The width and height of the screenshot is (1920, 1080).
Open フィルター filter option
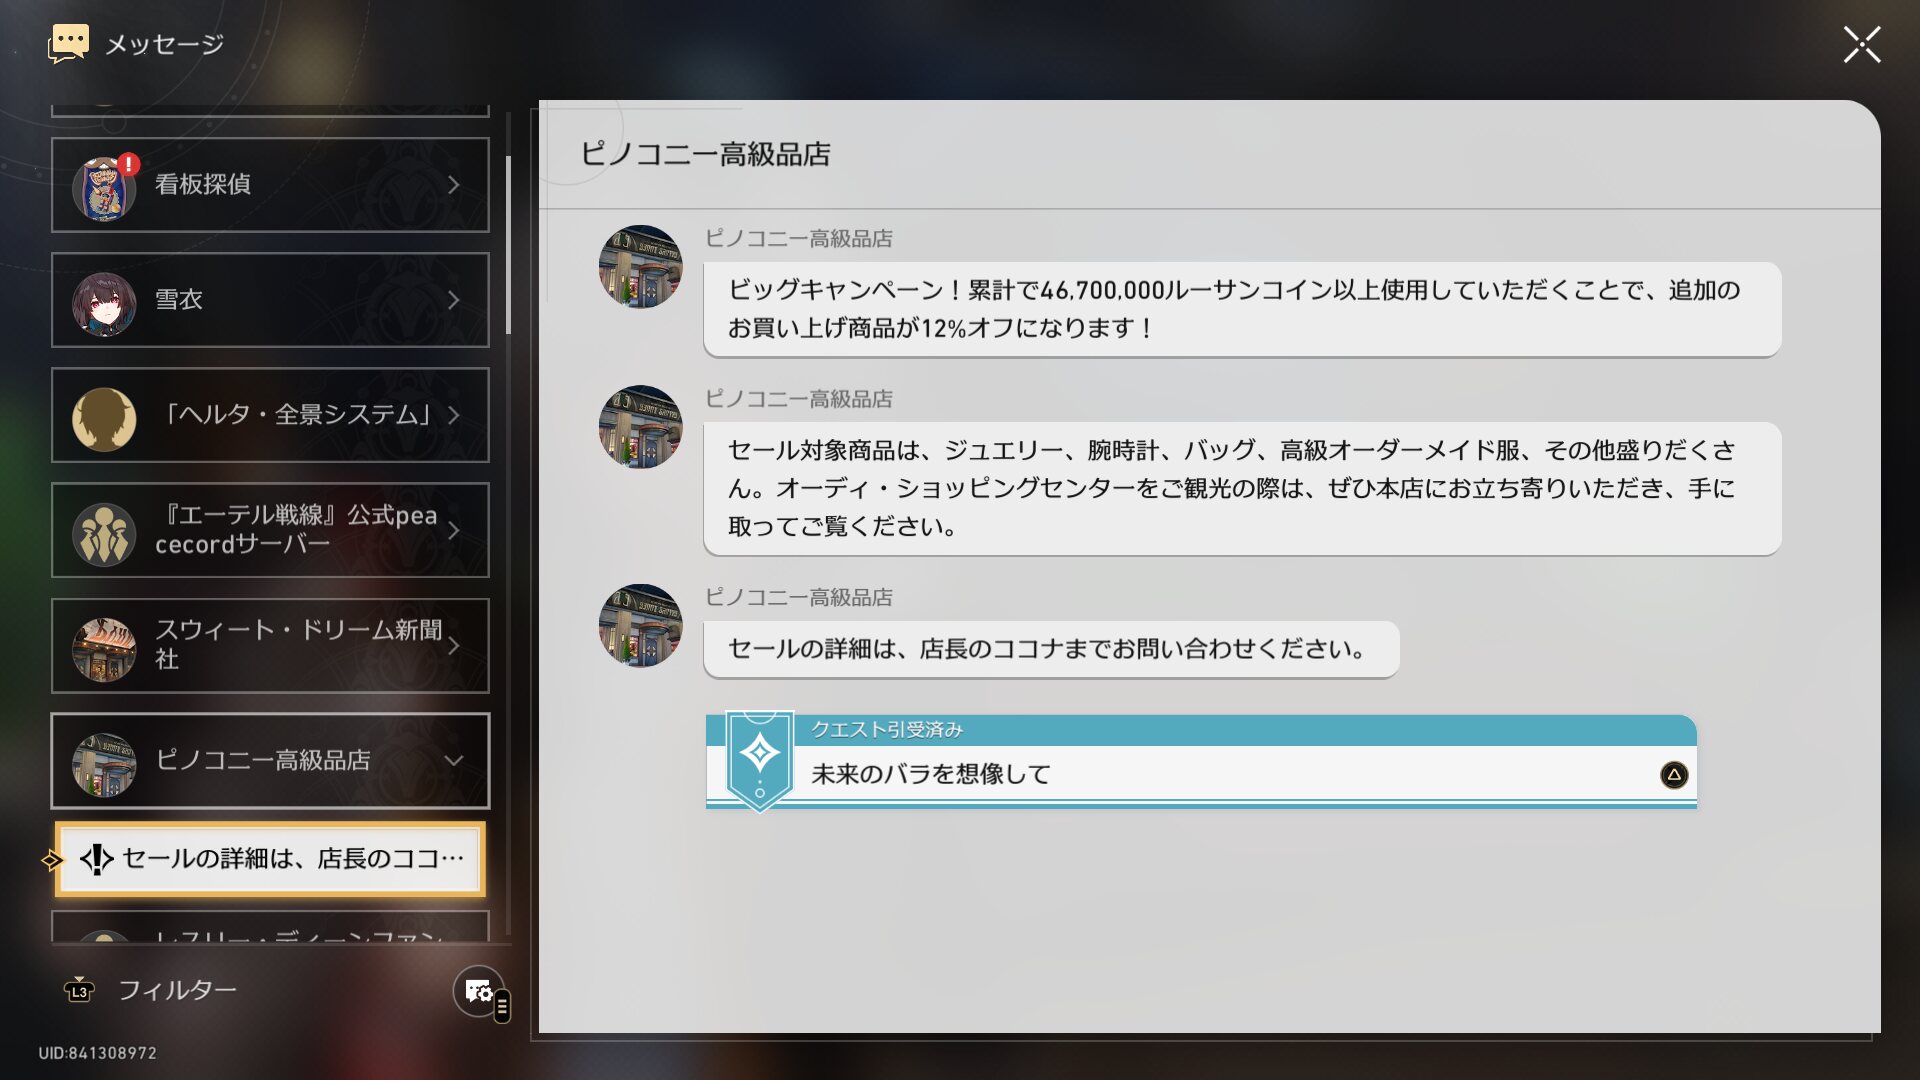click(177, 991)
